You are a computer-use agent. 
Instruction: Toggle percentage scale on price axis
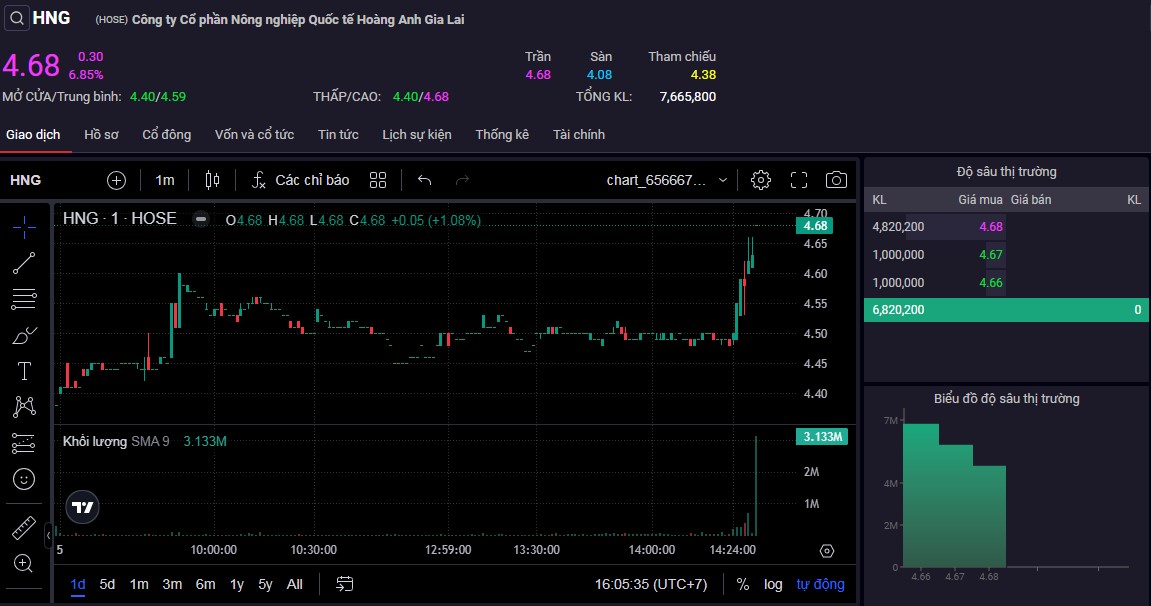pyautogui.click(x=743, y=584)
